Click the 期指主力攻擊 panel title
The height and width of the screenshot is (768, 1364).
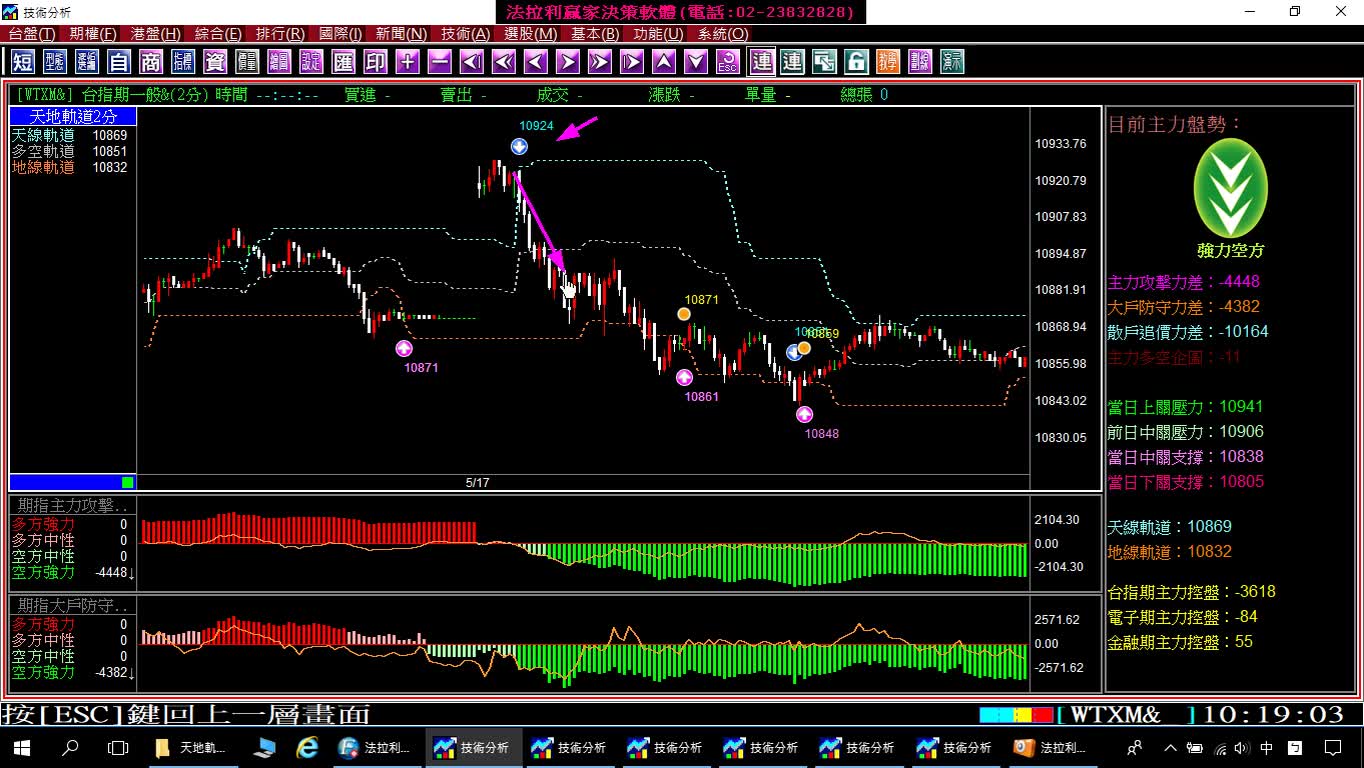(x=73, y=506)
